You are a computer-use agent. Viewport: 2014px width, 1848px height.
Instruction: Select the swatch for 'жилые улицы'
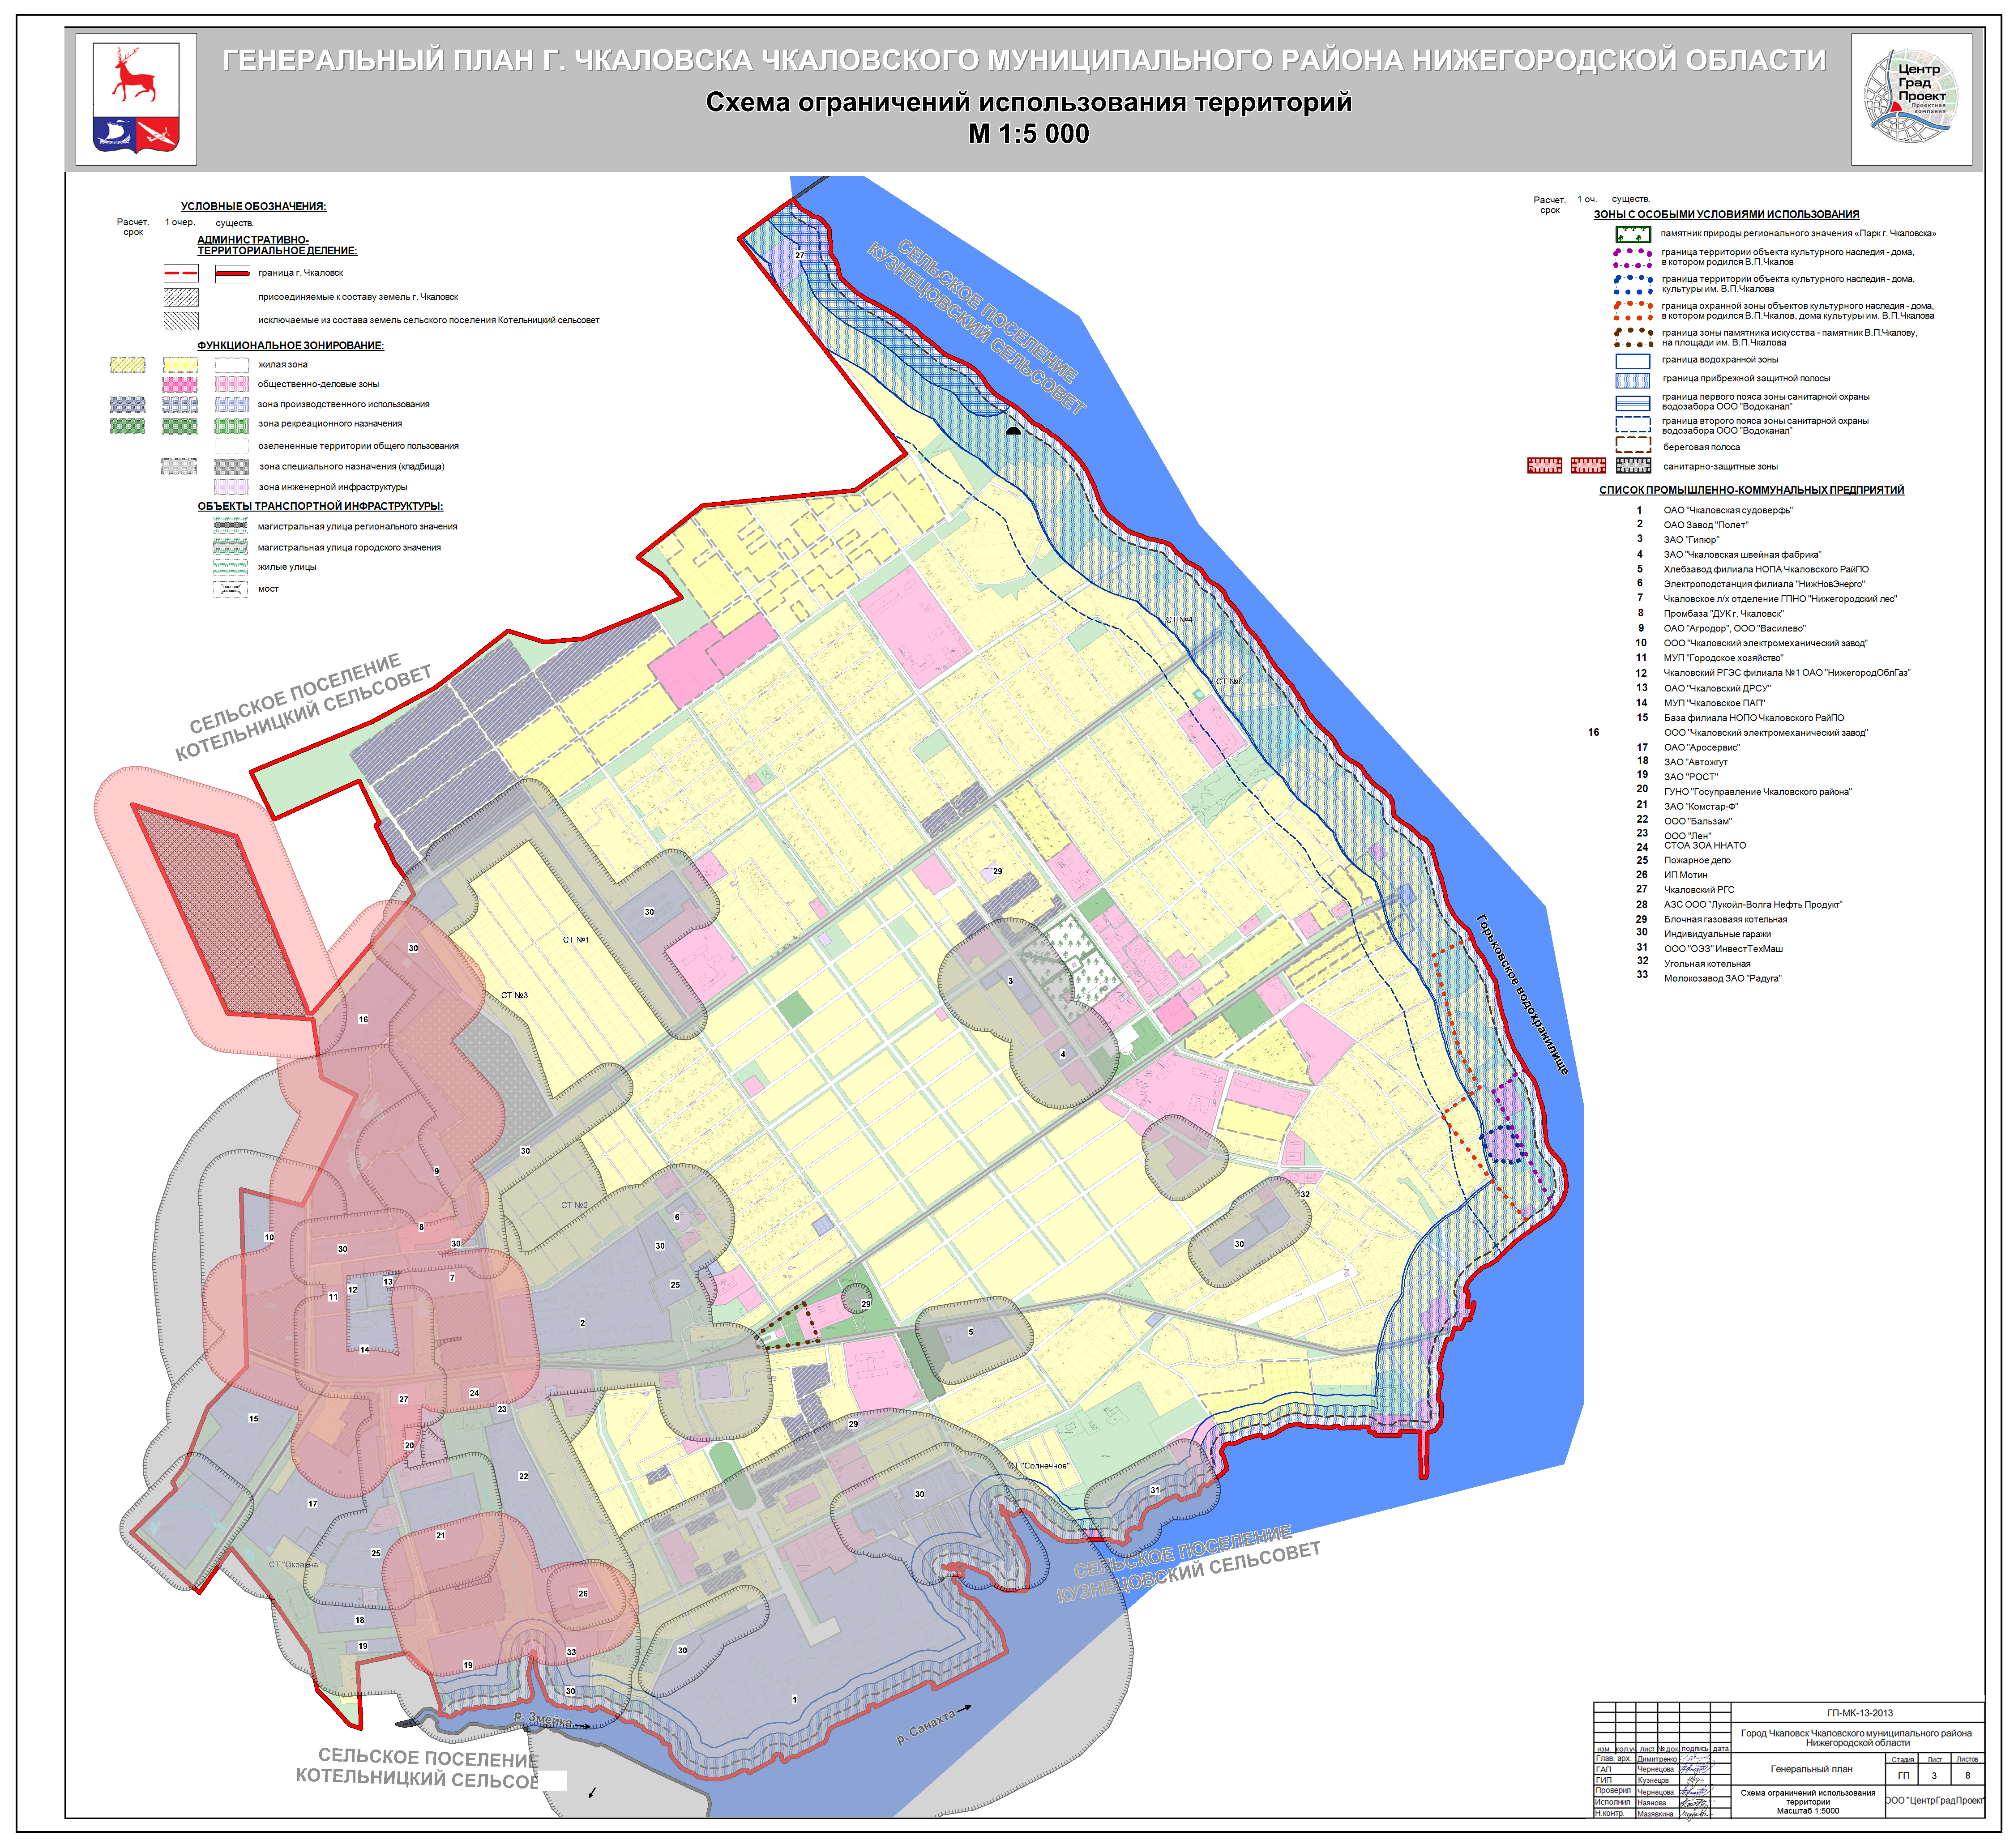pyautogui.click(x=230, y=567)
